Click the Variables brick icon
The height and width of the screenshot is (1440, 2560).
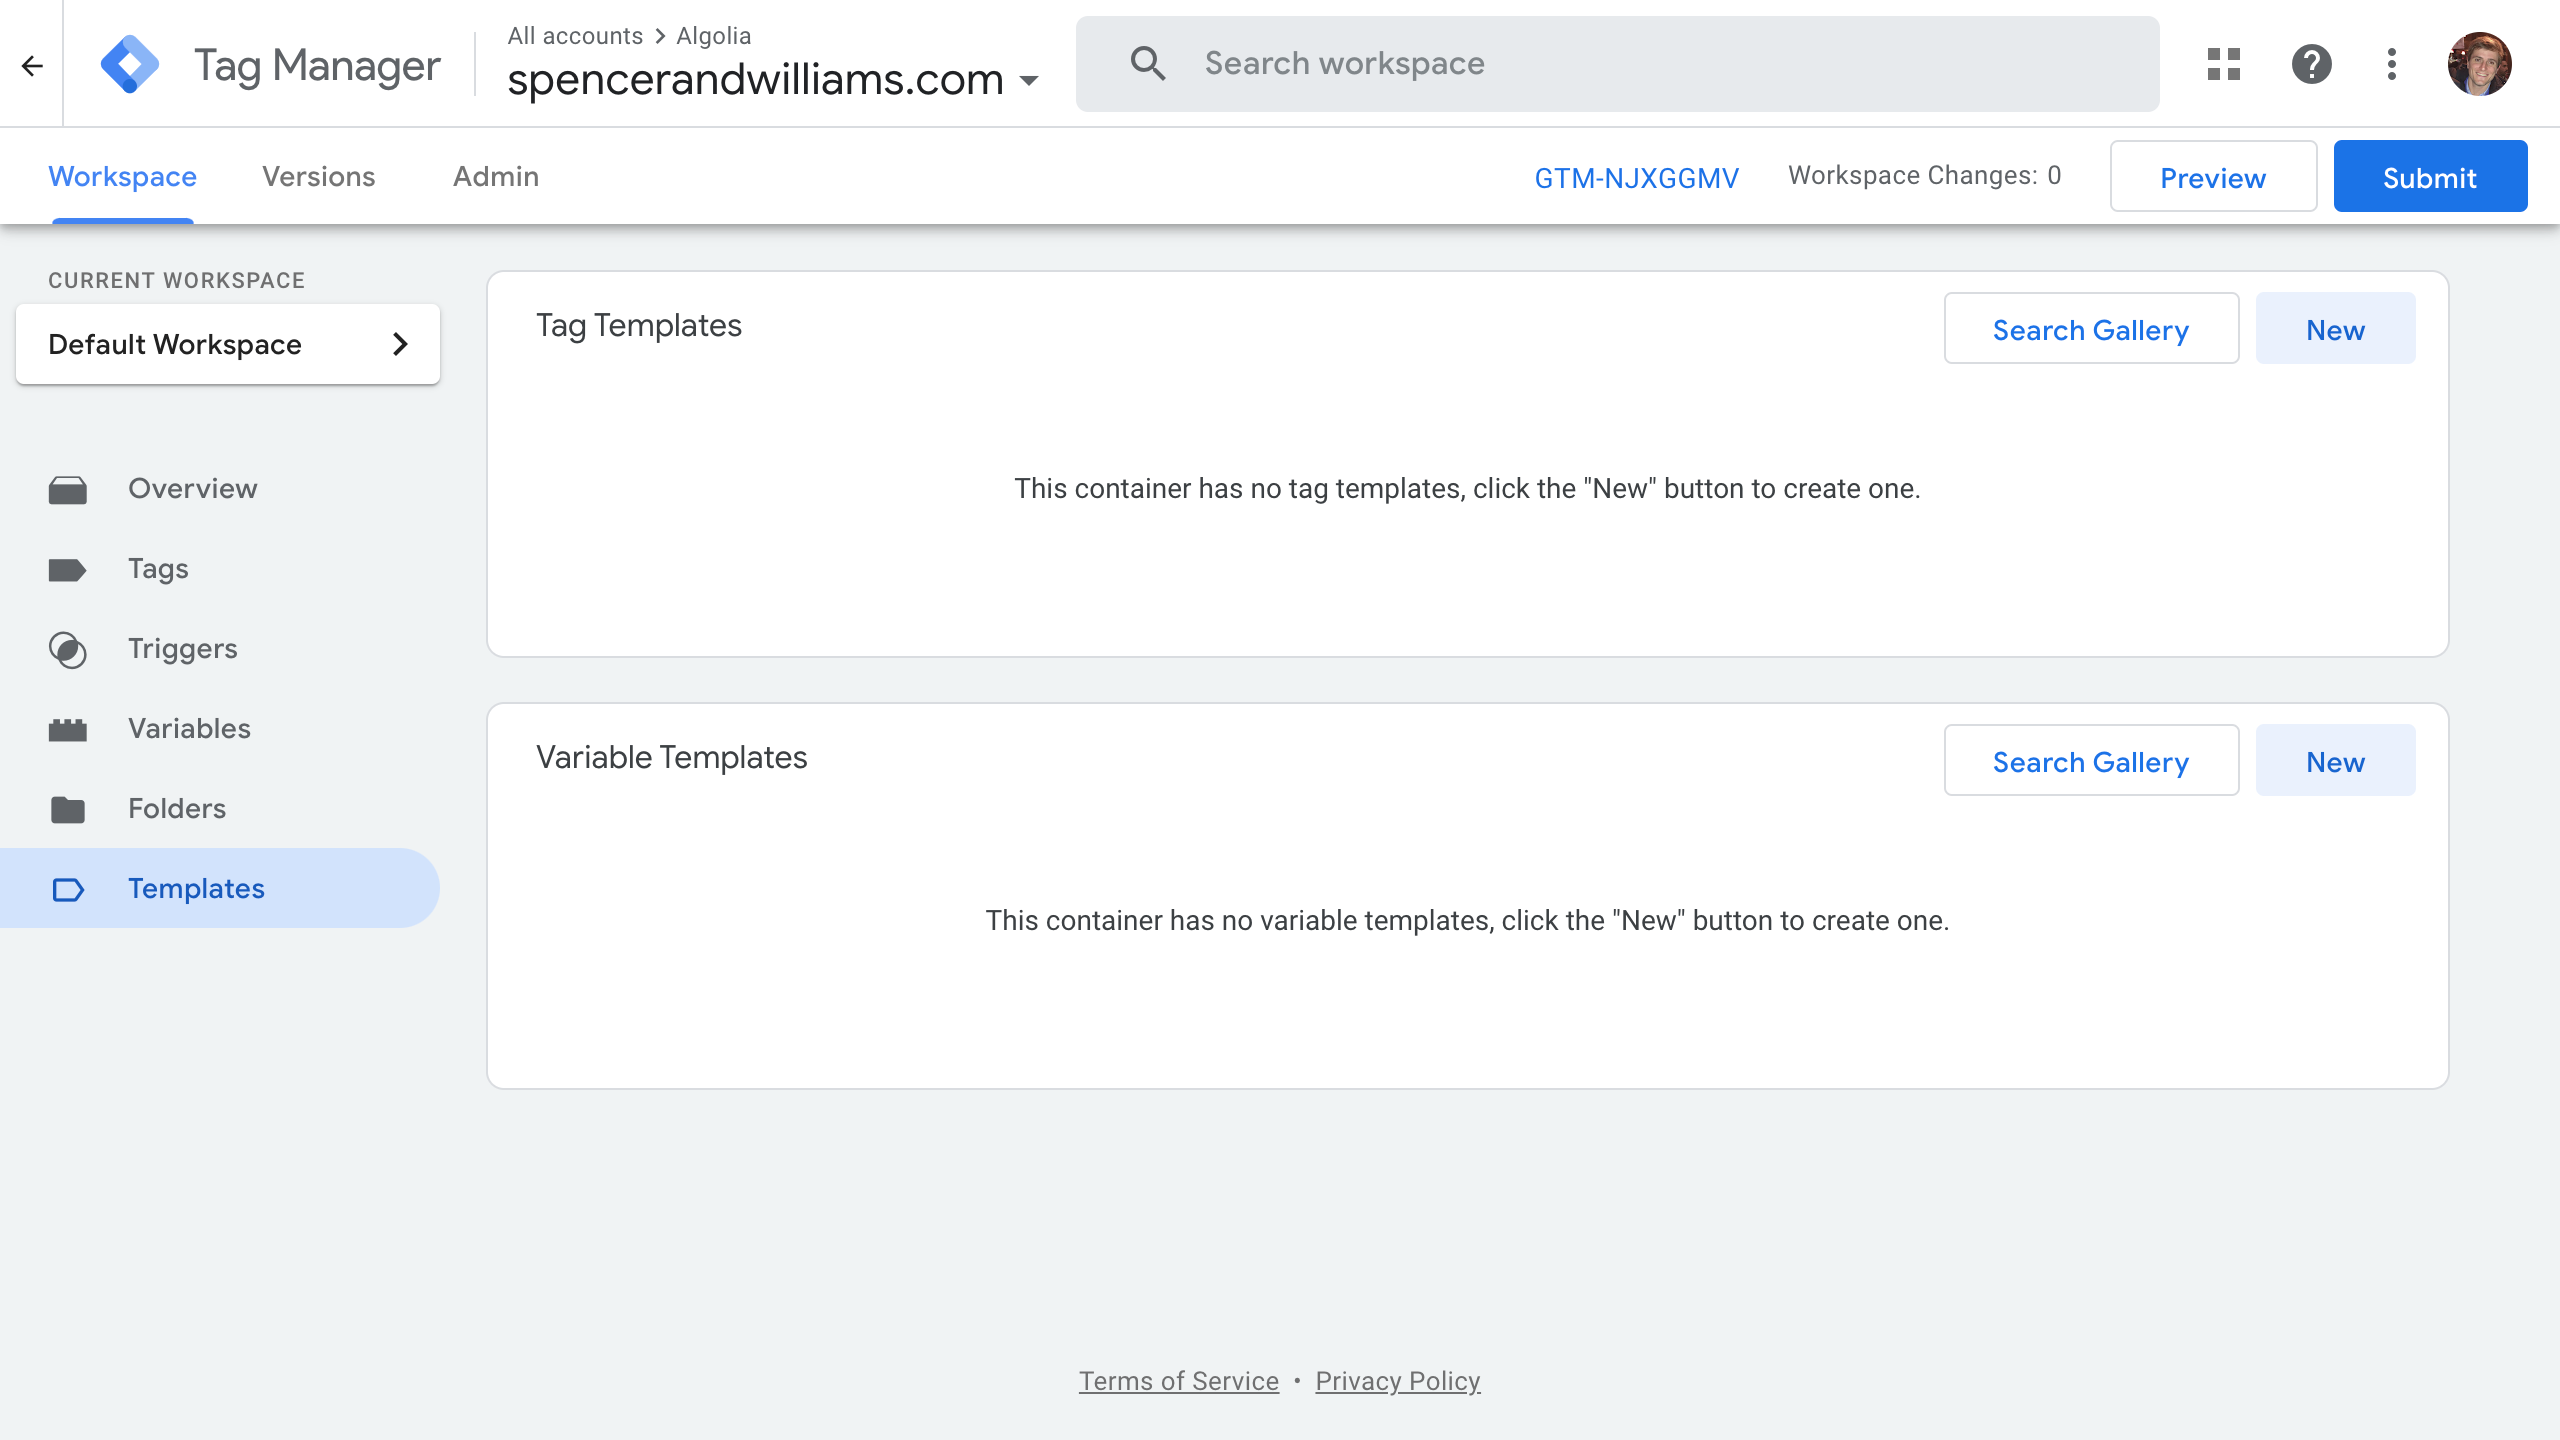coord(68,729)
